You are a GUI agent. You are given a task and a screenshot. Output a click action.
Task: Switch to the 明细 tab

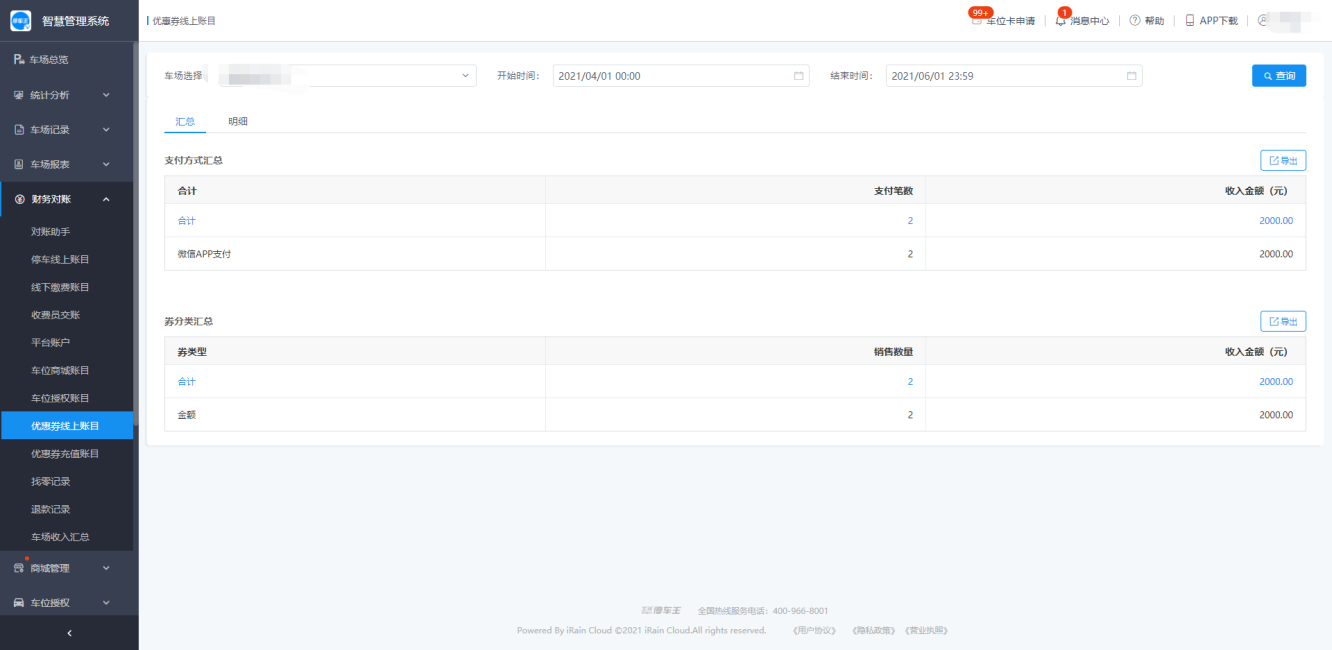238,121
